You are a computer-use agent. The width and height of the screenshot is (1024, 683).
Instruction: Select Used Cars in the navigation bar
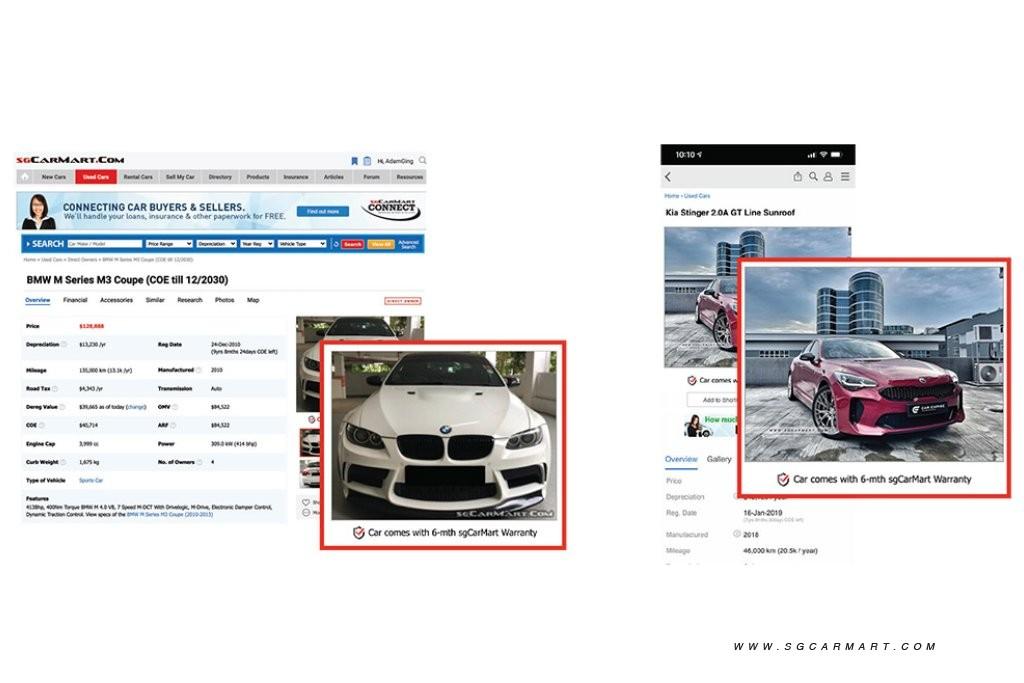click(96, 177)
